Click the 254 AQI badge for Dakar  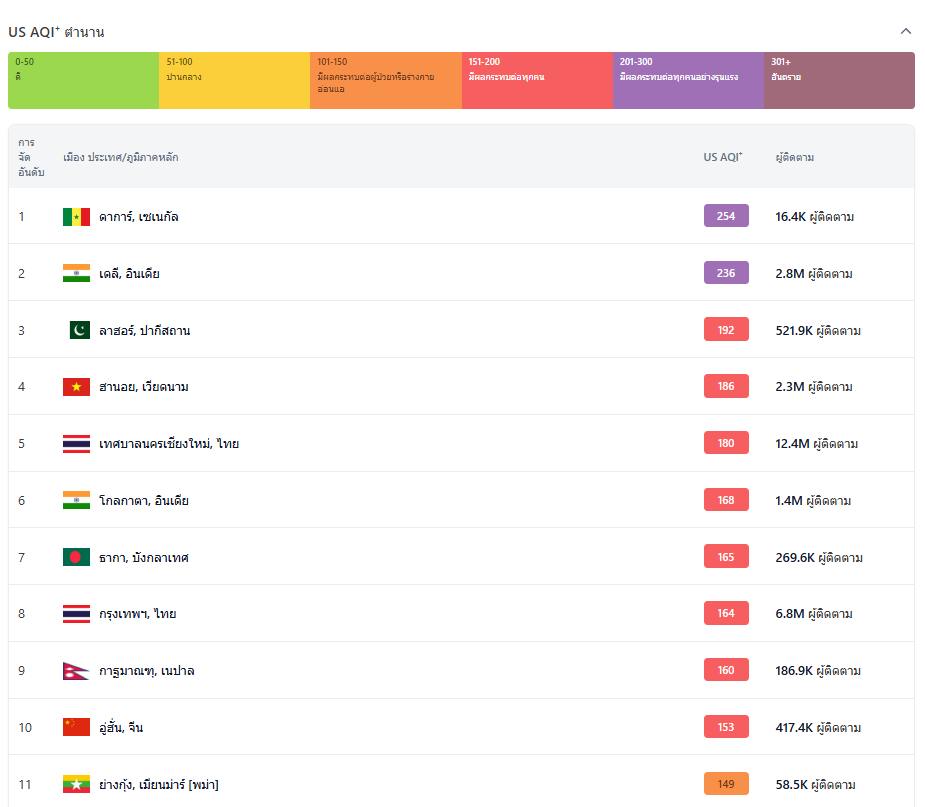click(726, 216)
